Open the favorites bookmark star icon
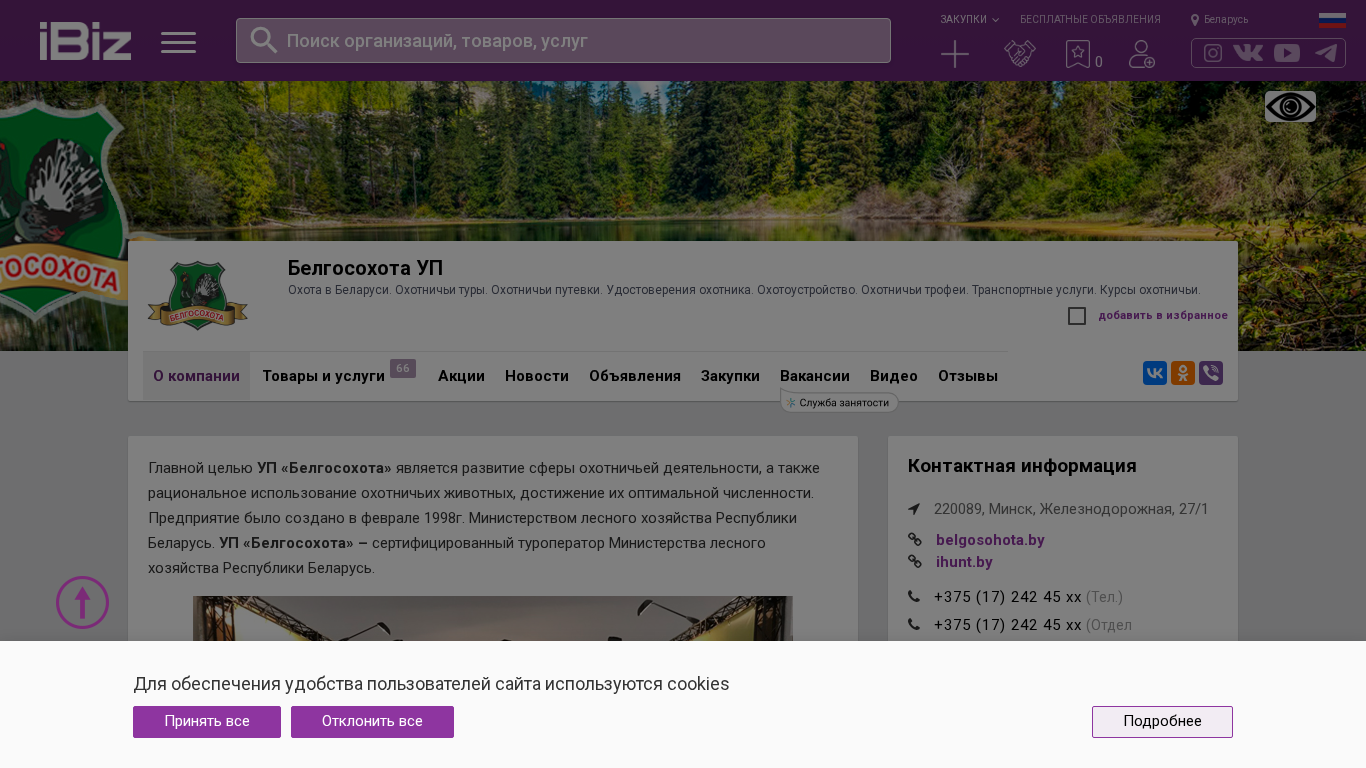1366x768 pixels. 1078,54
